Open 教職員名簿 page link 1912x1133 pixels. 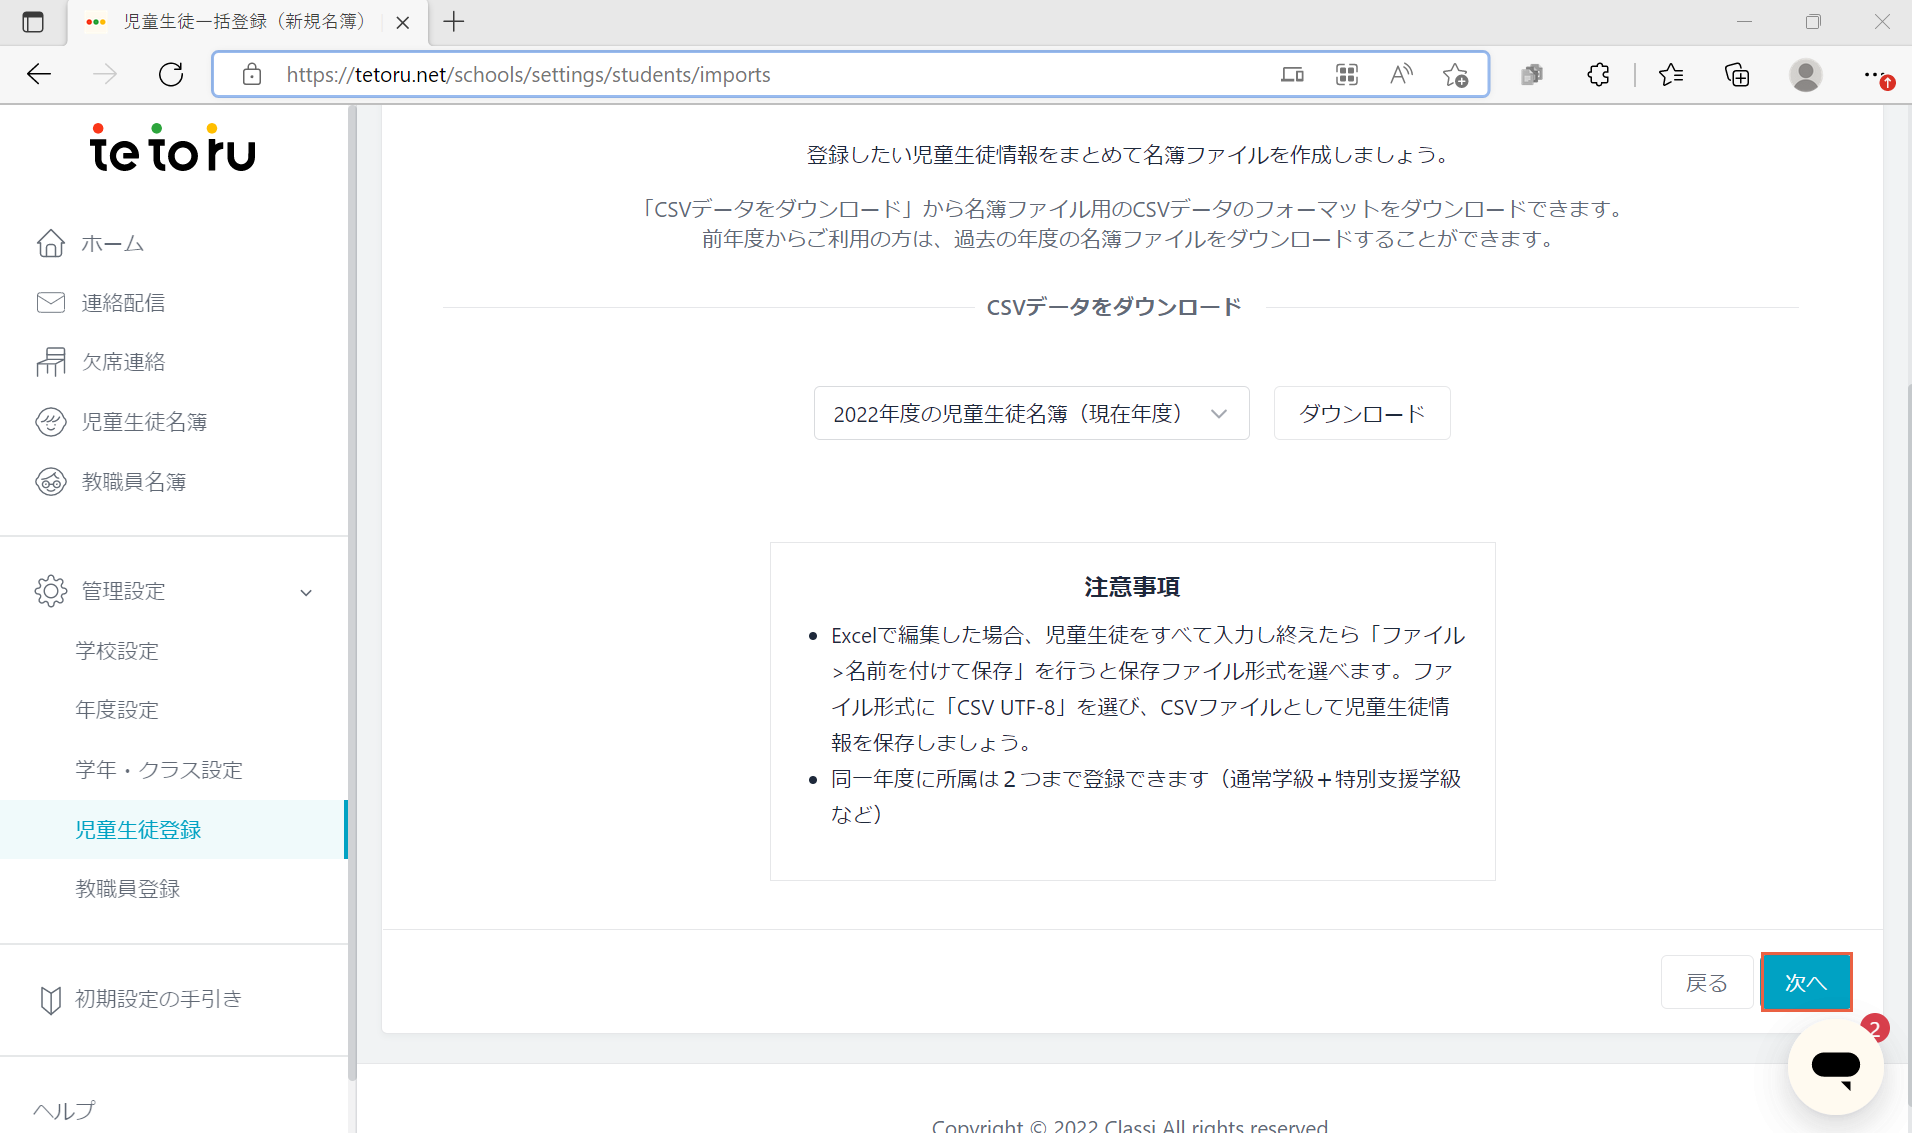click(134, 482)
